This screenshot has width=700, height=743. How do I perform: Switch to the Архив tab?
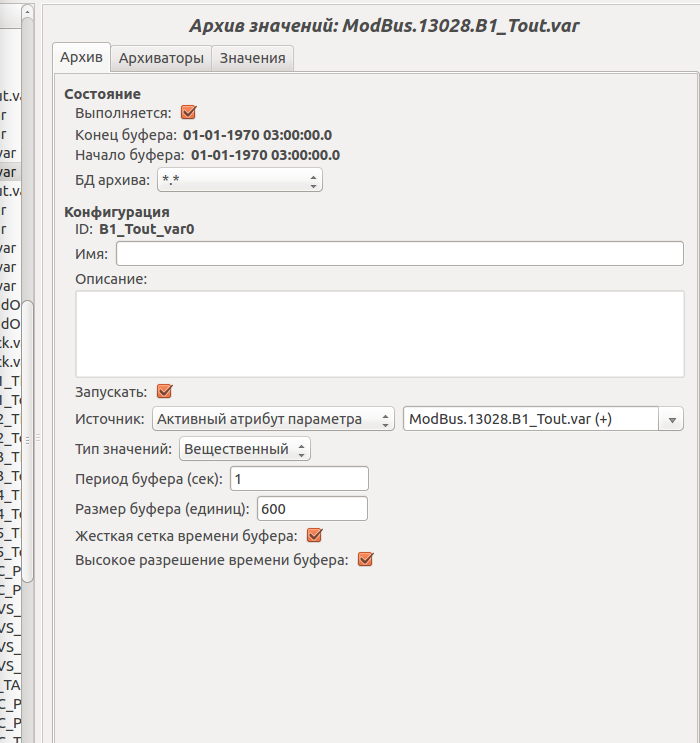(x=81, y=58)
